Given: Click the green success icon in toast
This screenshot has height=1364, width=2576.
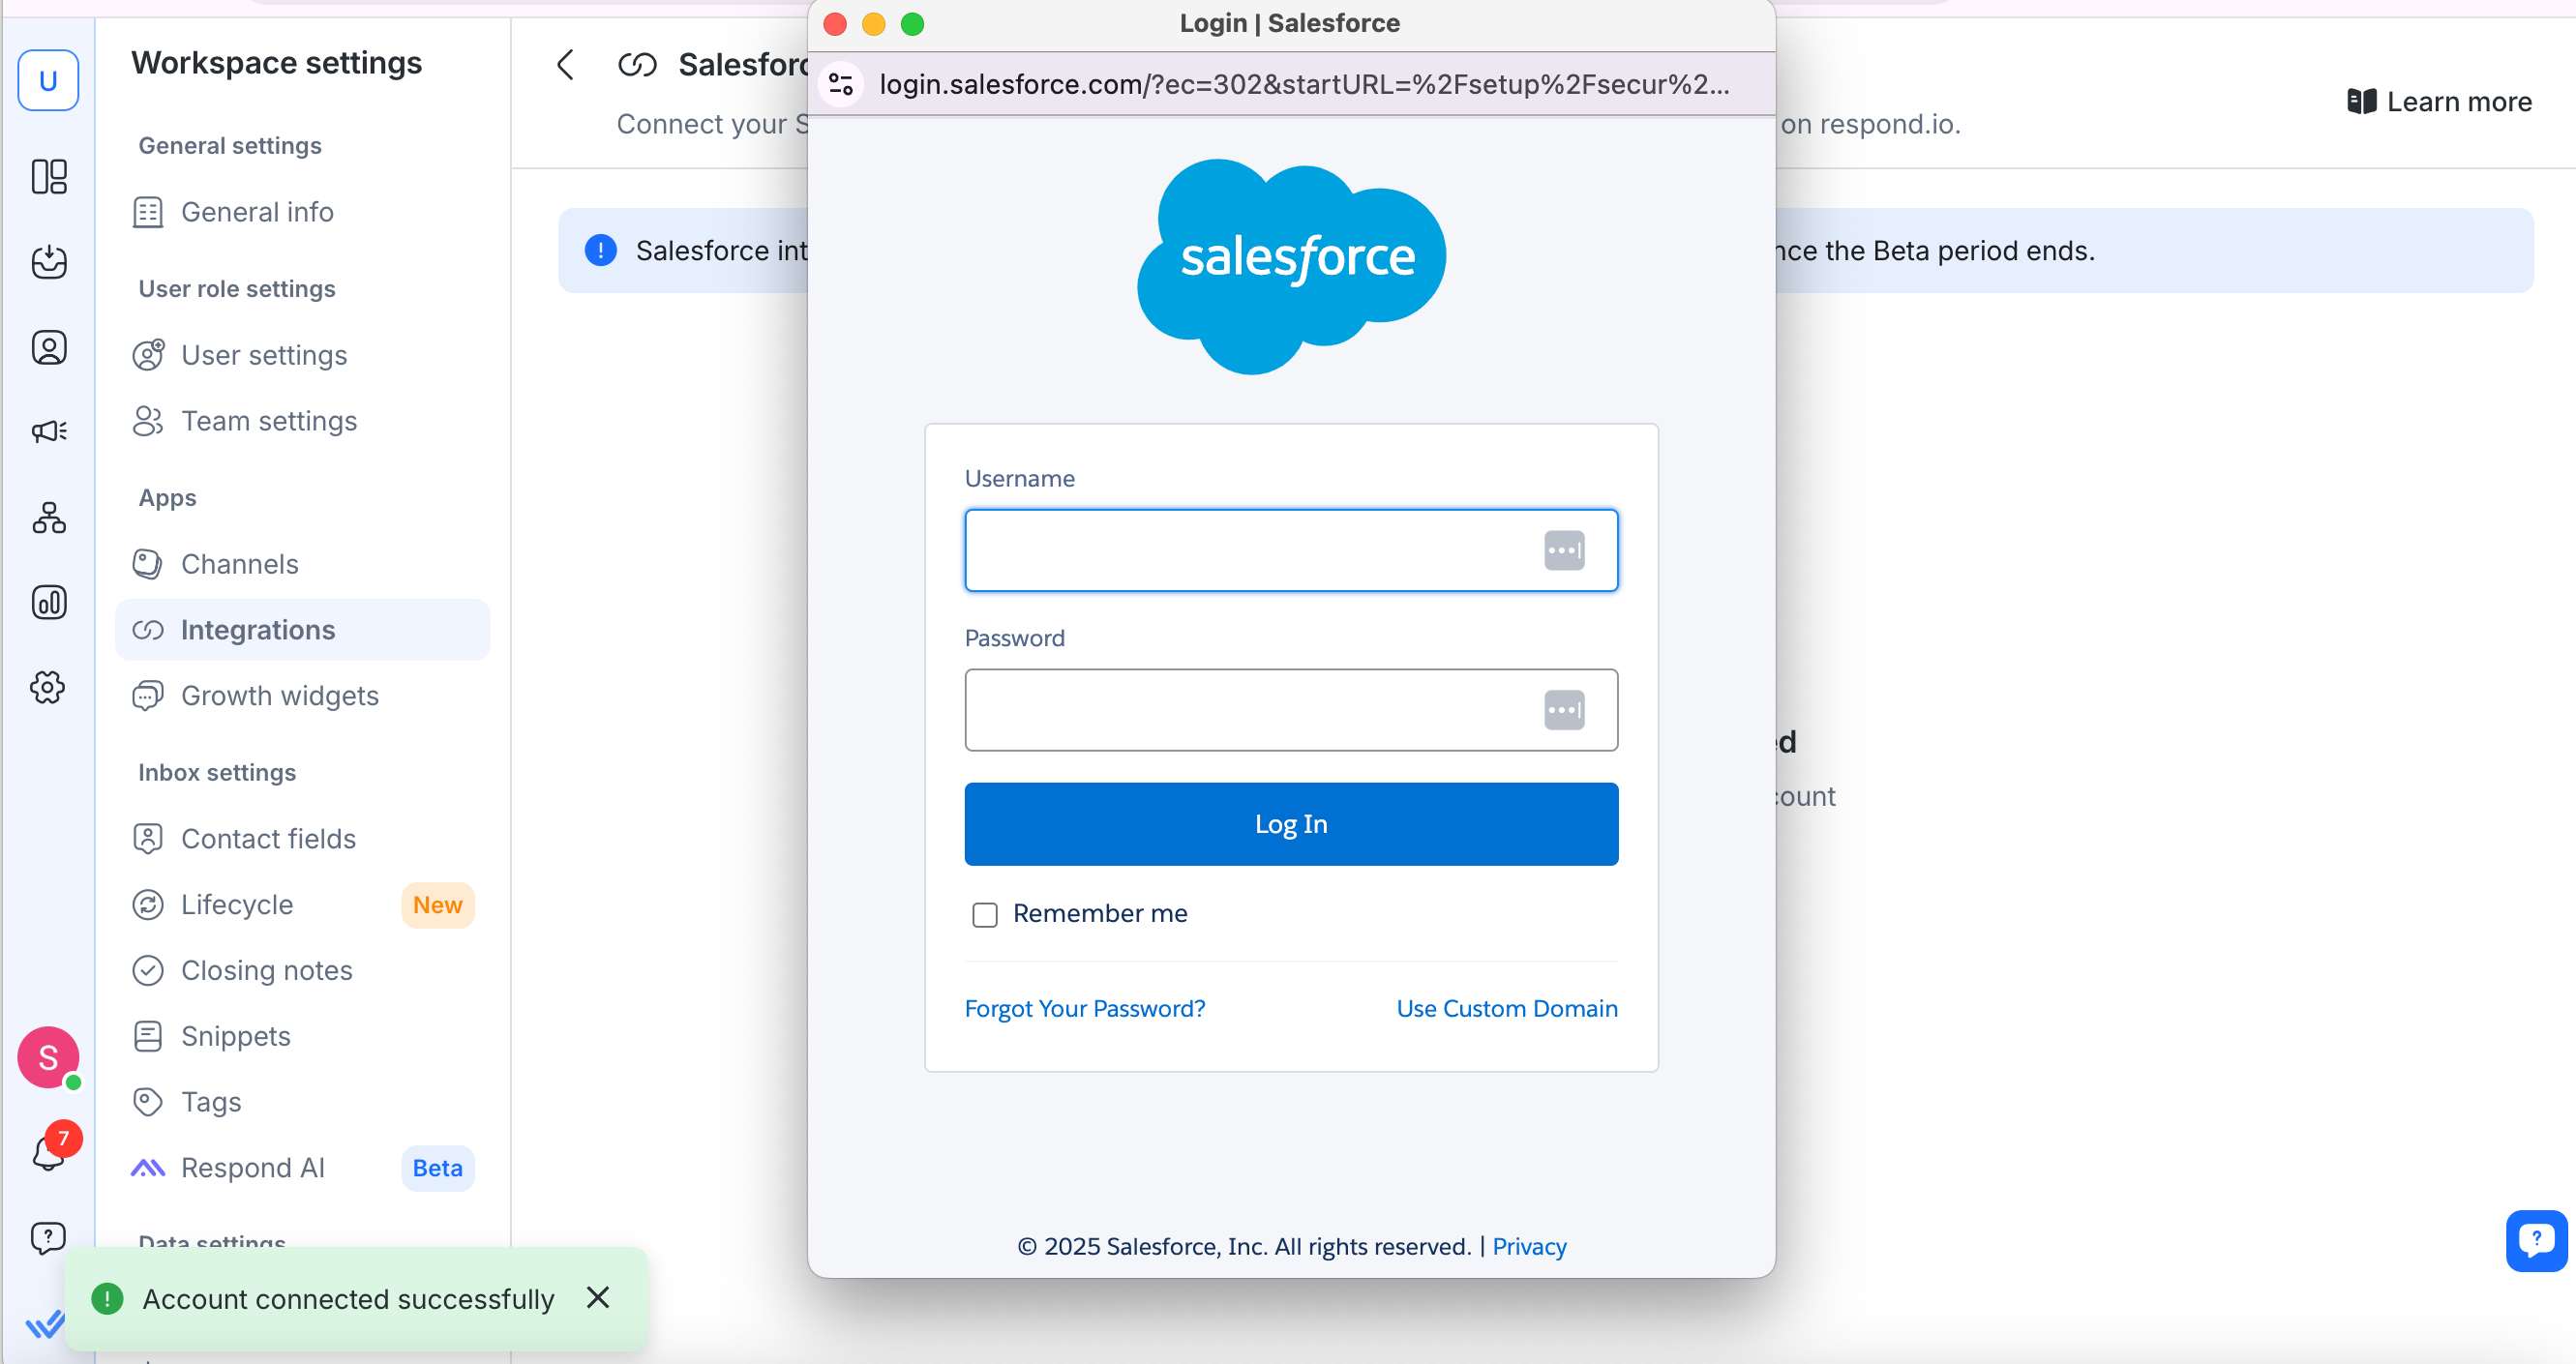Looking at the screenshot, I should coord(107,1298).
